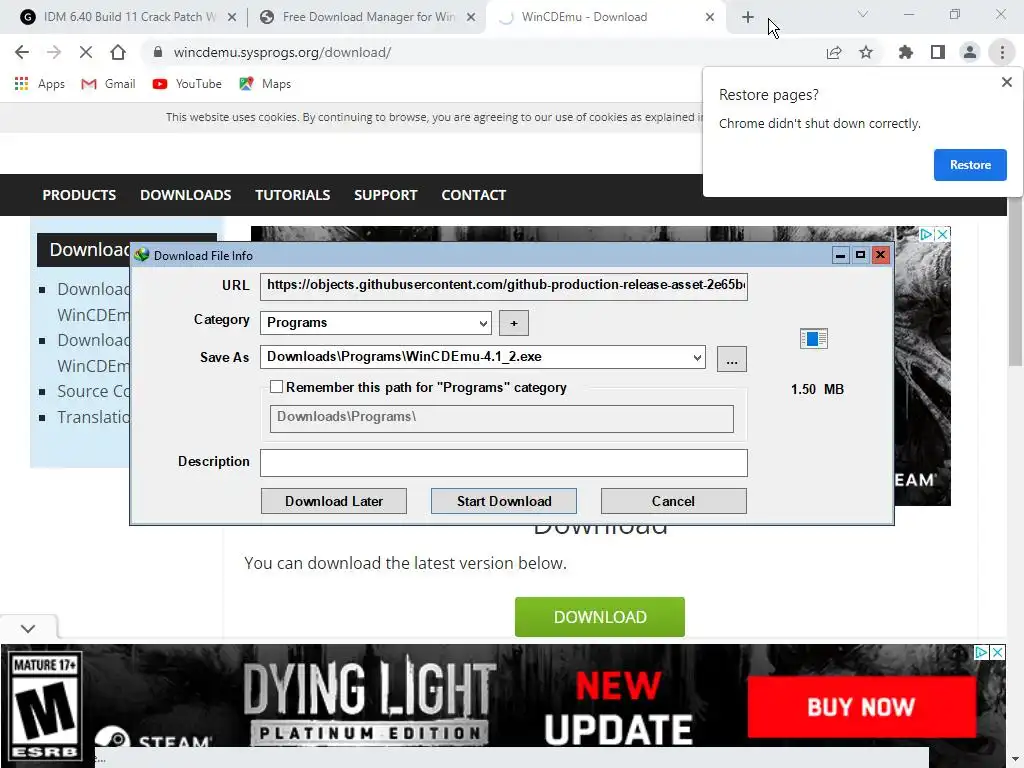This screenshot has height=768, width=1024.
Task: Click the address bar URL
Action: (282, 52)
